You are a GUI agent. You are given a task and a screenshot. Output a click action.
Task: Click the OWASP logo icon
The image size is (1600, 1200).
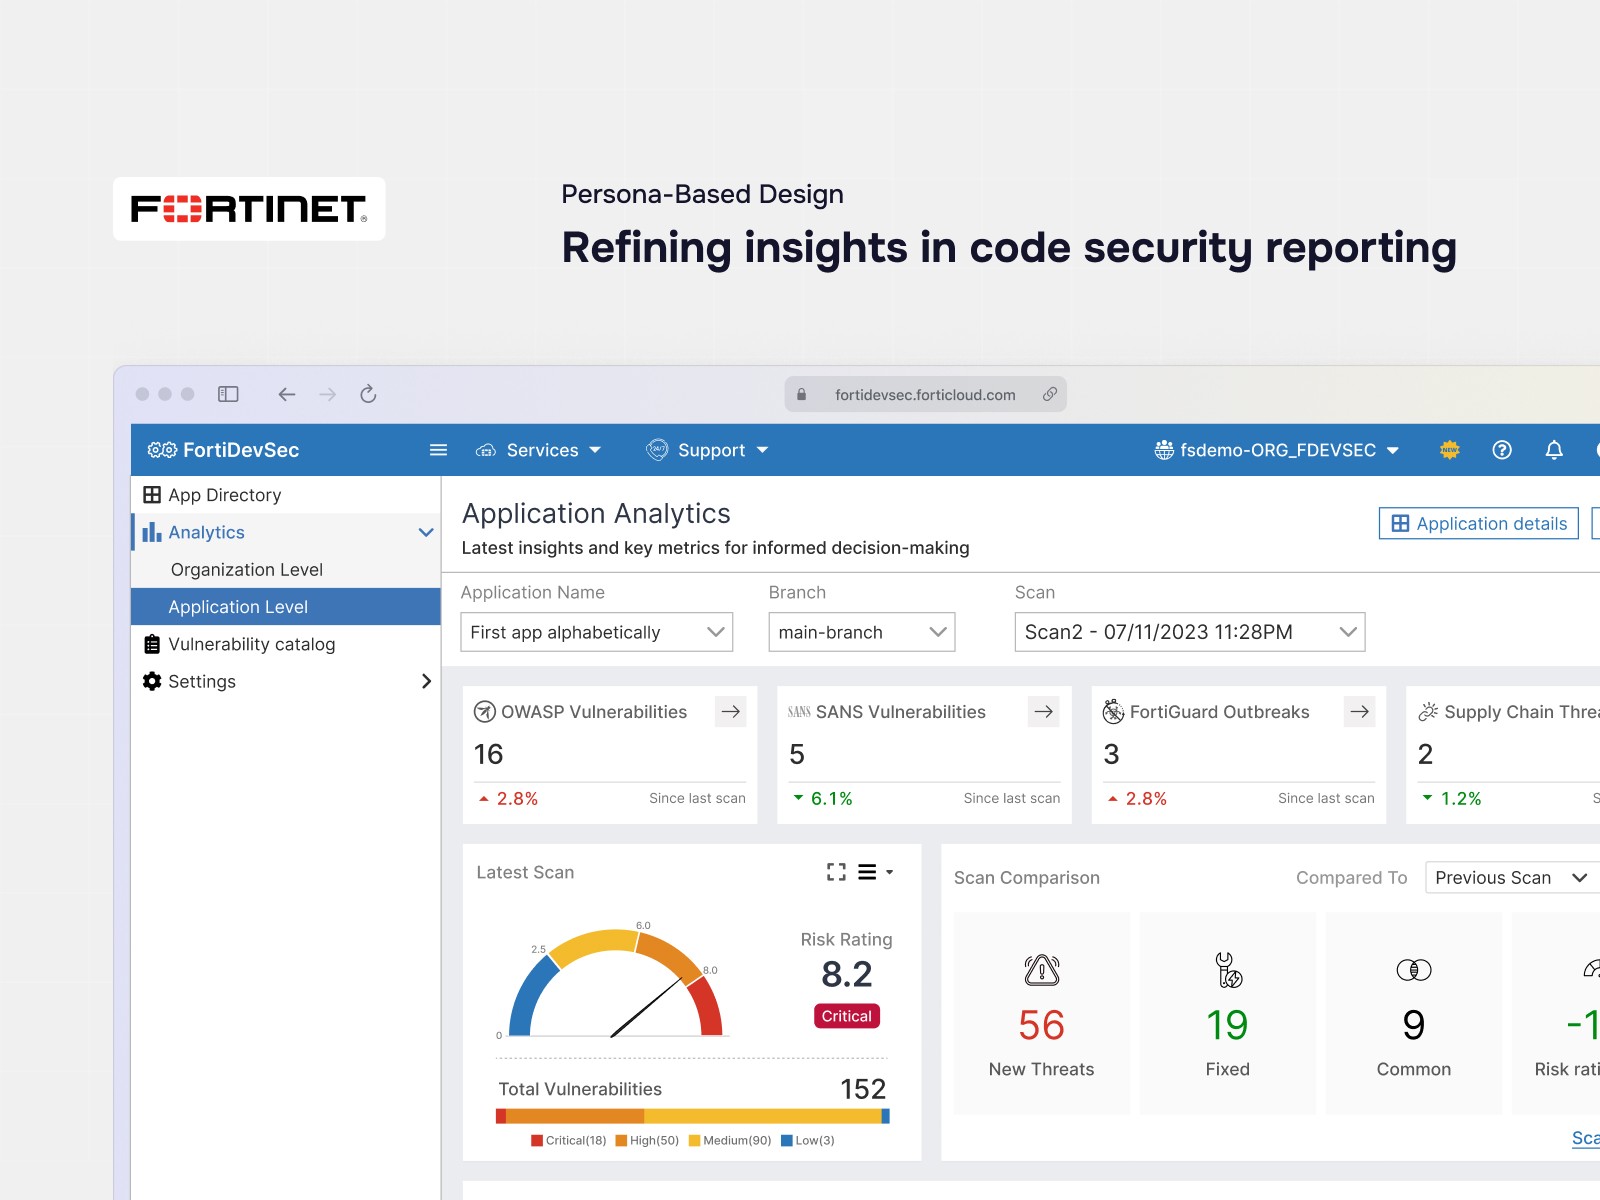pos(485,712)
